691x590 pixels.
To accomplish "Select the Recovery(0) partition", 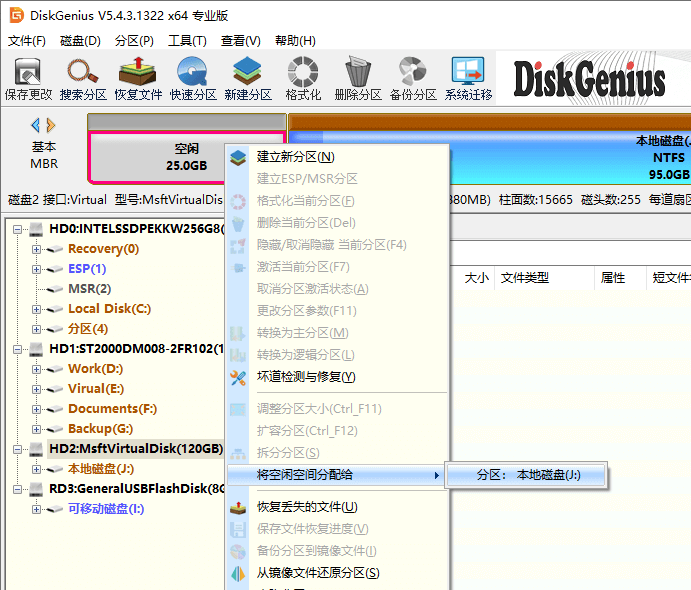I will [x=104, y=249].
